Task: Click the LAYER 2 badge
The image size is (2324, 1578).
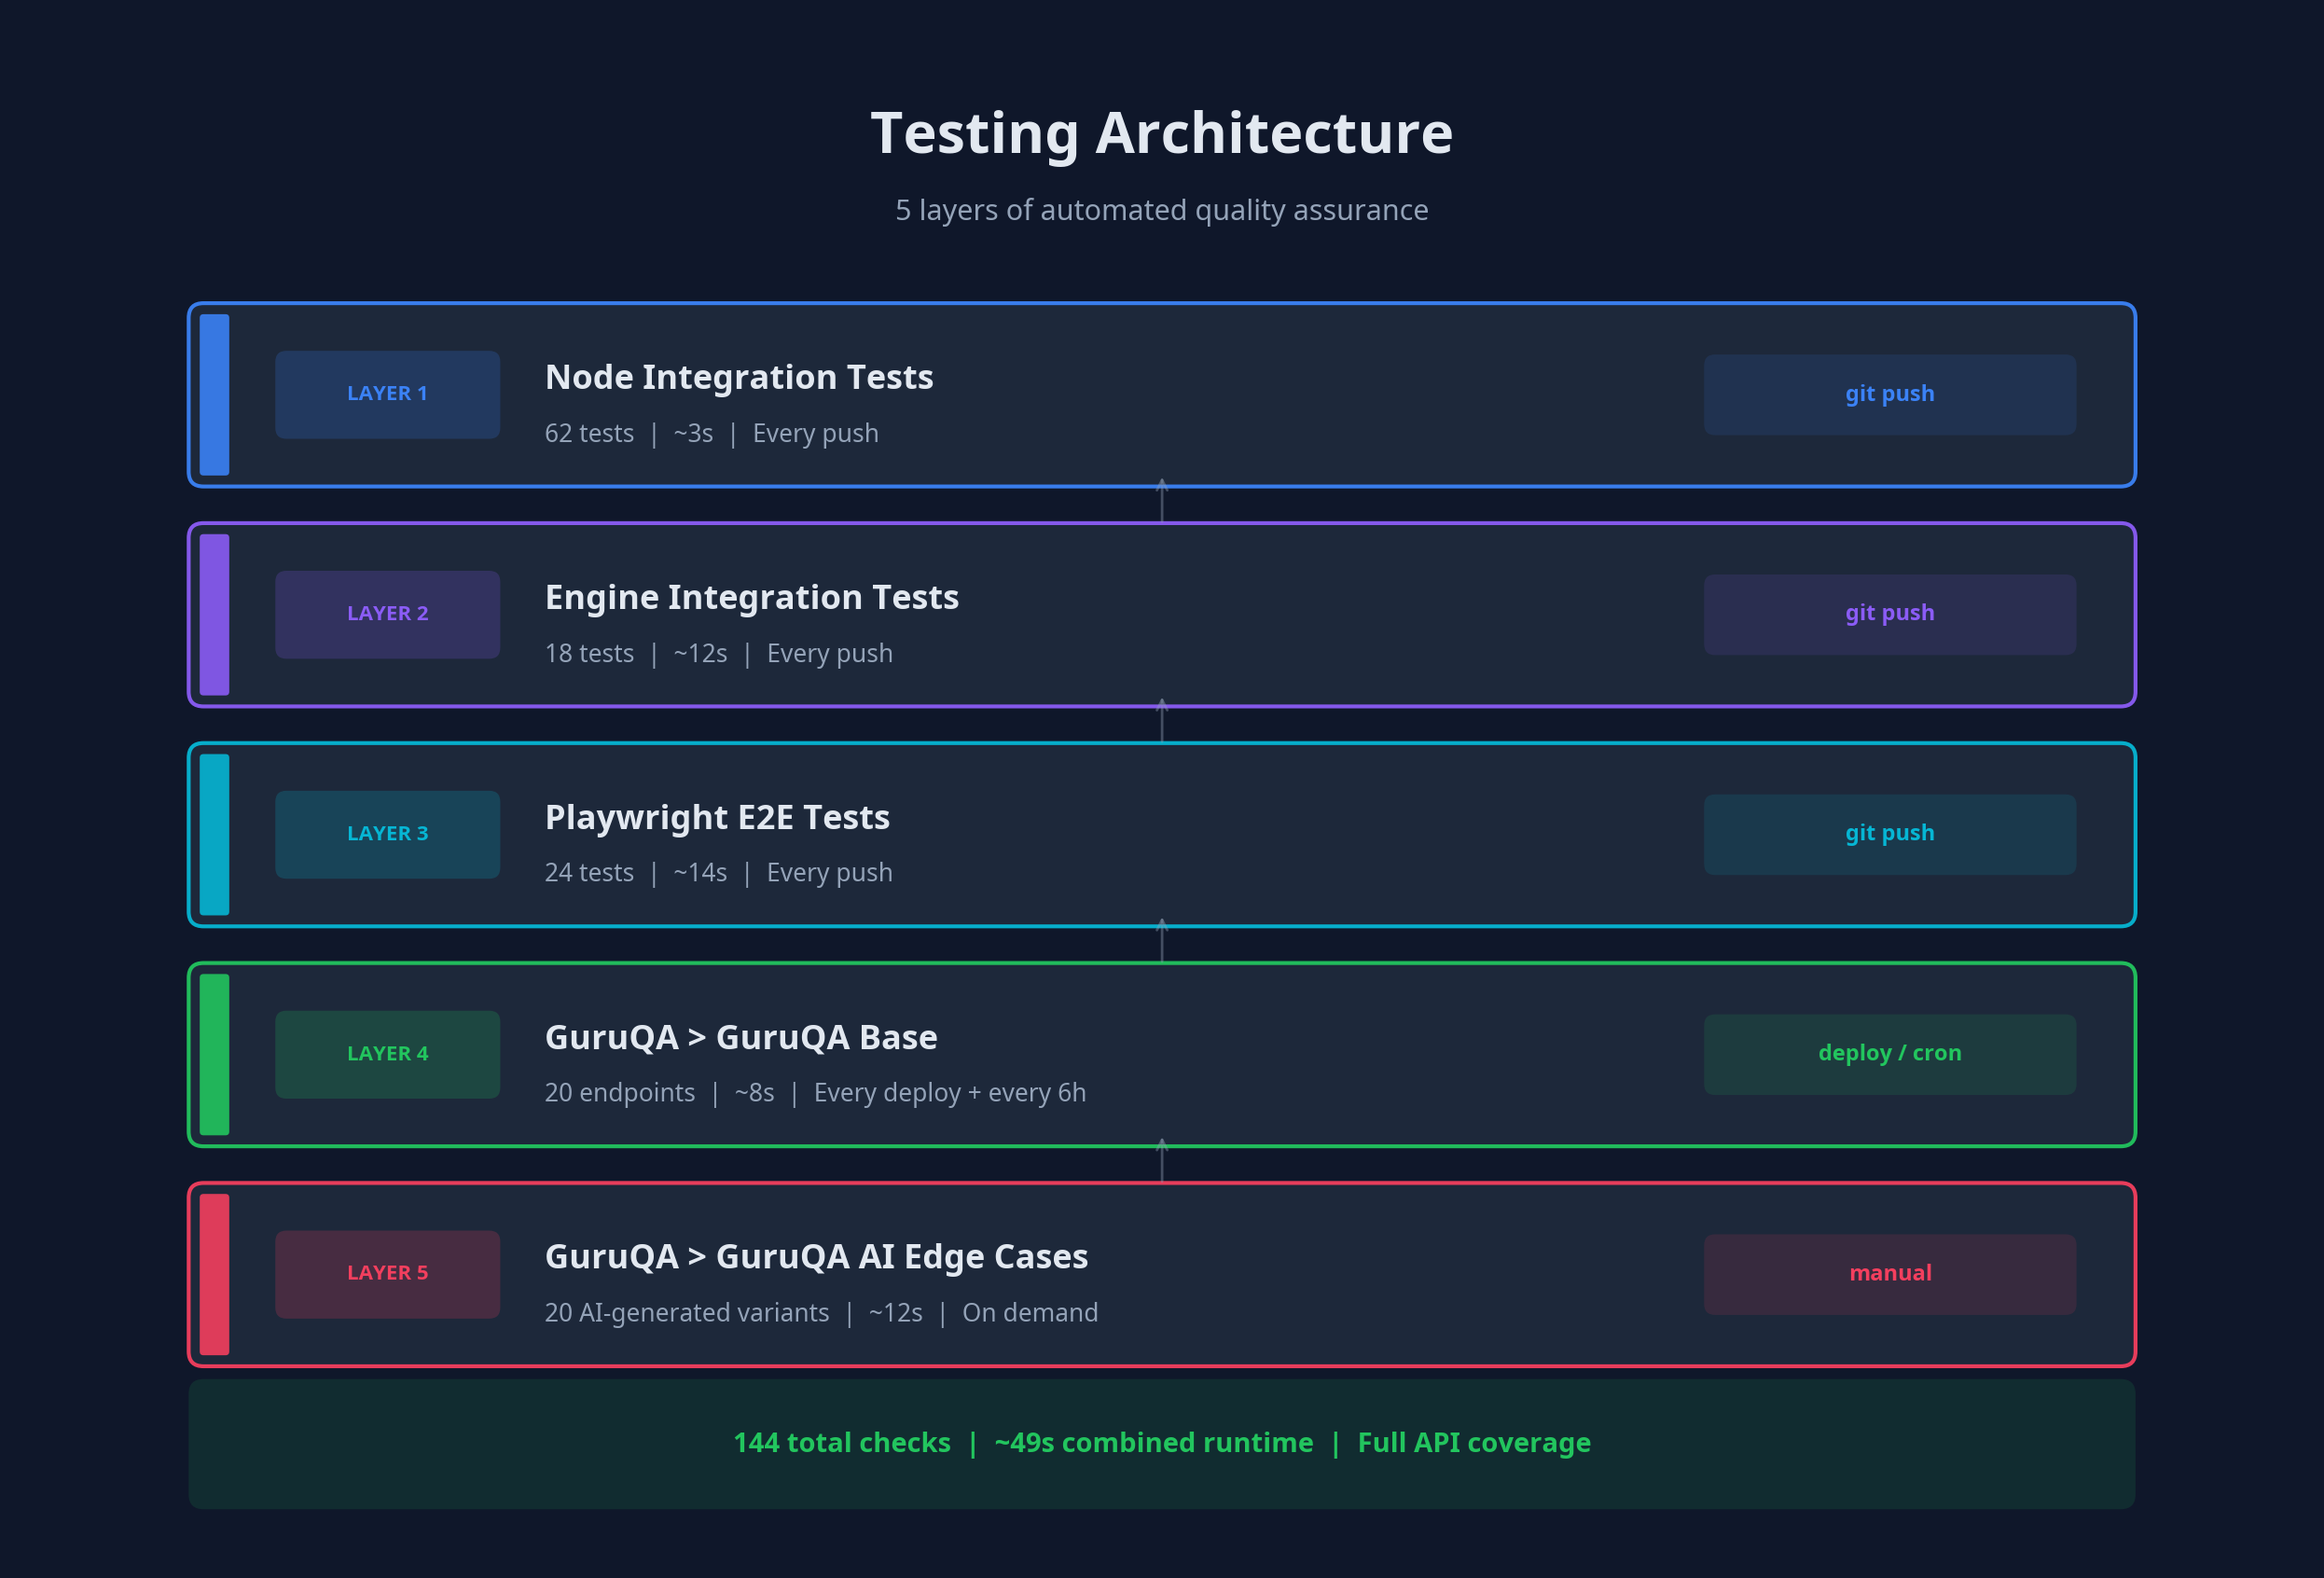Action: 387,614
